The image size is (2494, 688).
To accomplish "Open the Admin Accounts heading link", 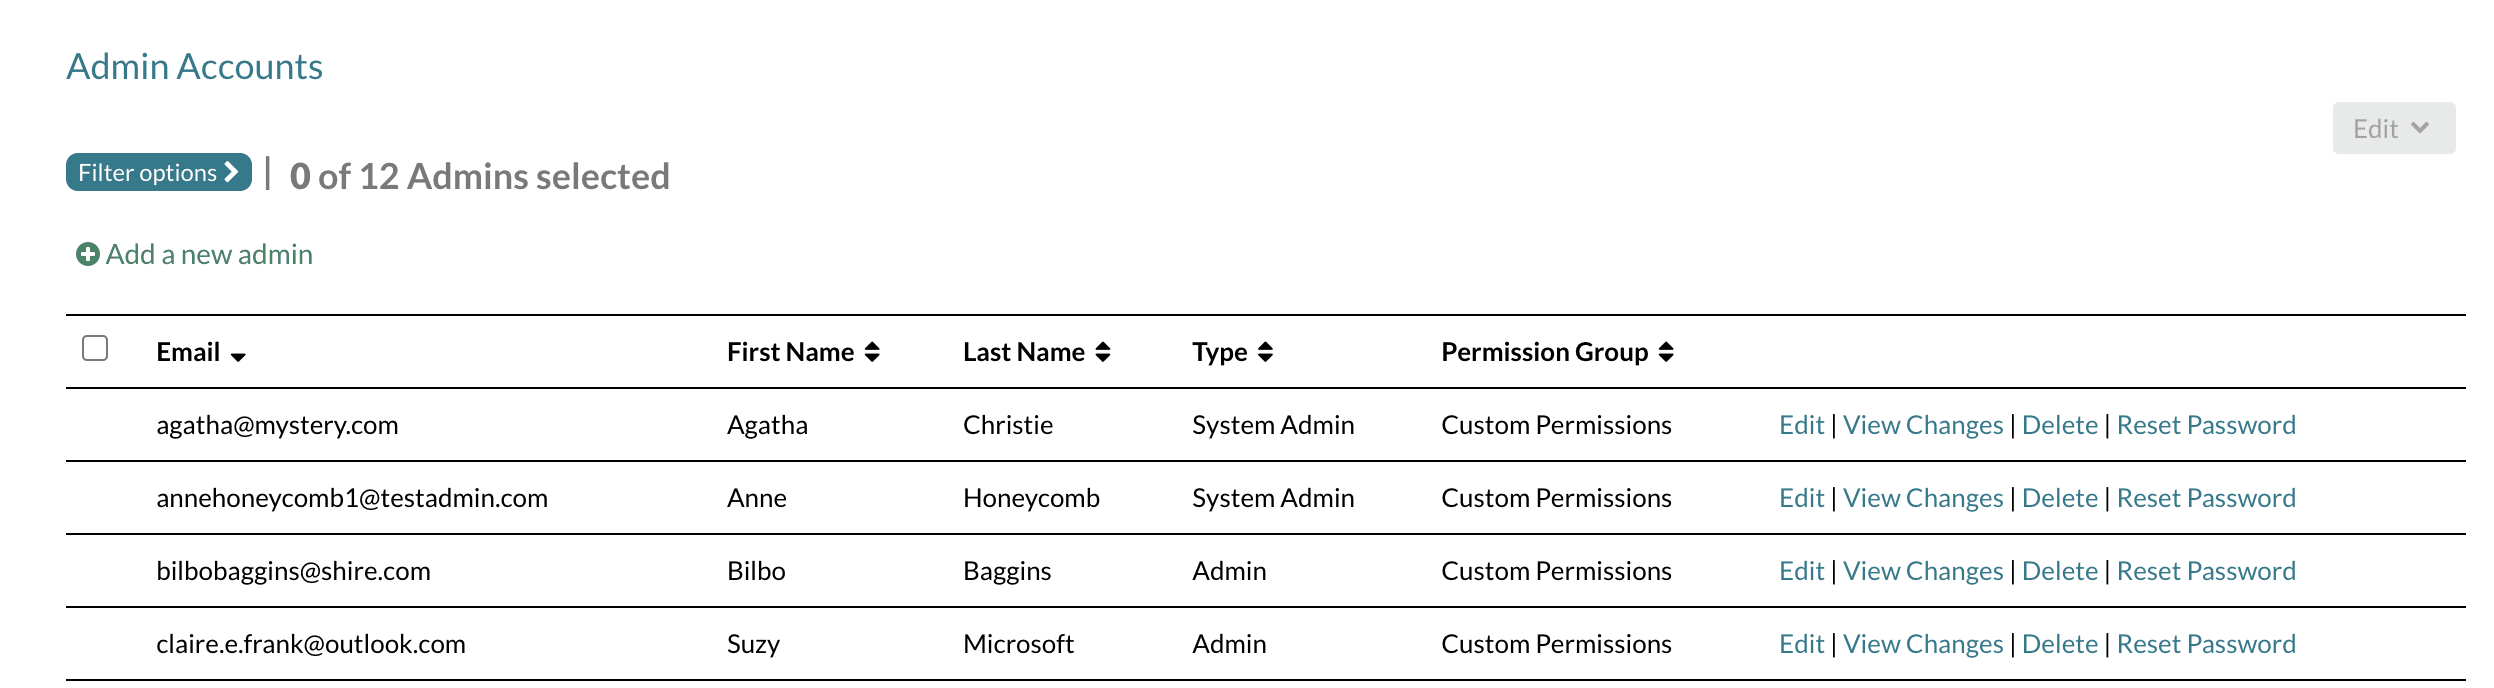I will [x=195, y=67].
